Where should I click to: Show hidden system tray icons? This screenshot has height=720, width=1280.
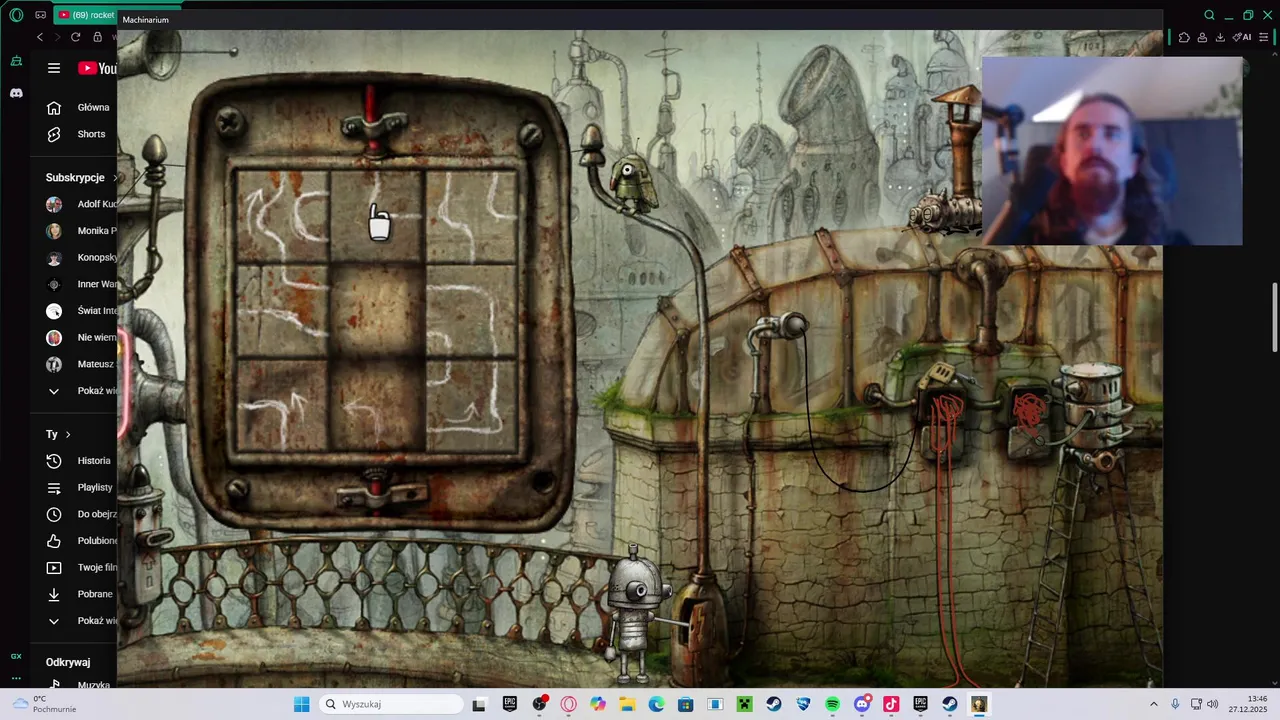click(1153, 704)
